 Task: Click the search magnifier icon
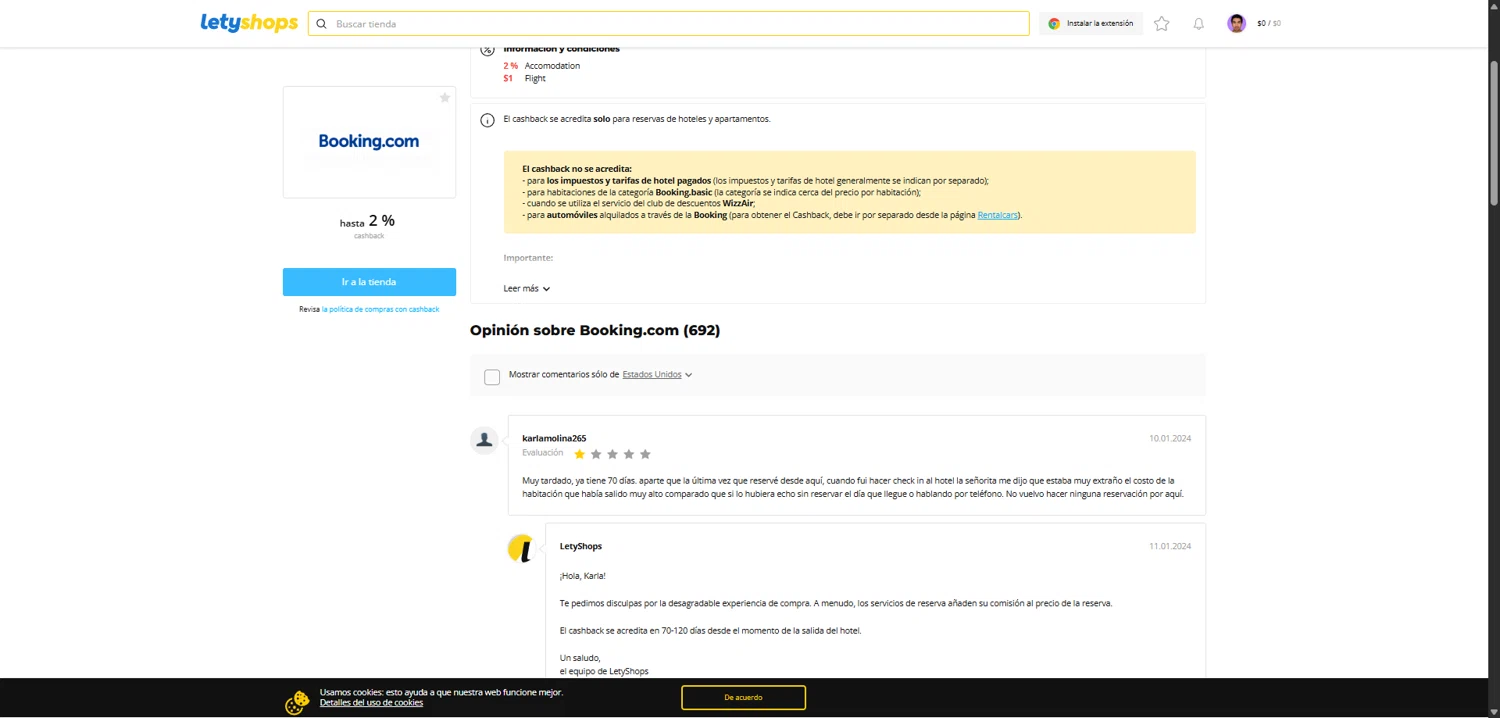(x=321, y=24)
